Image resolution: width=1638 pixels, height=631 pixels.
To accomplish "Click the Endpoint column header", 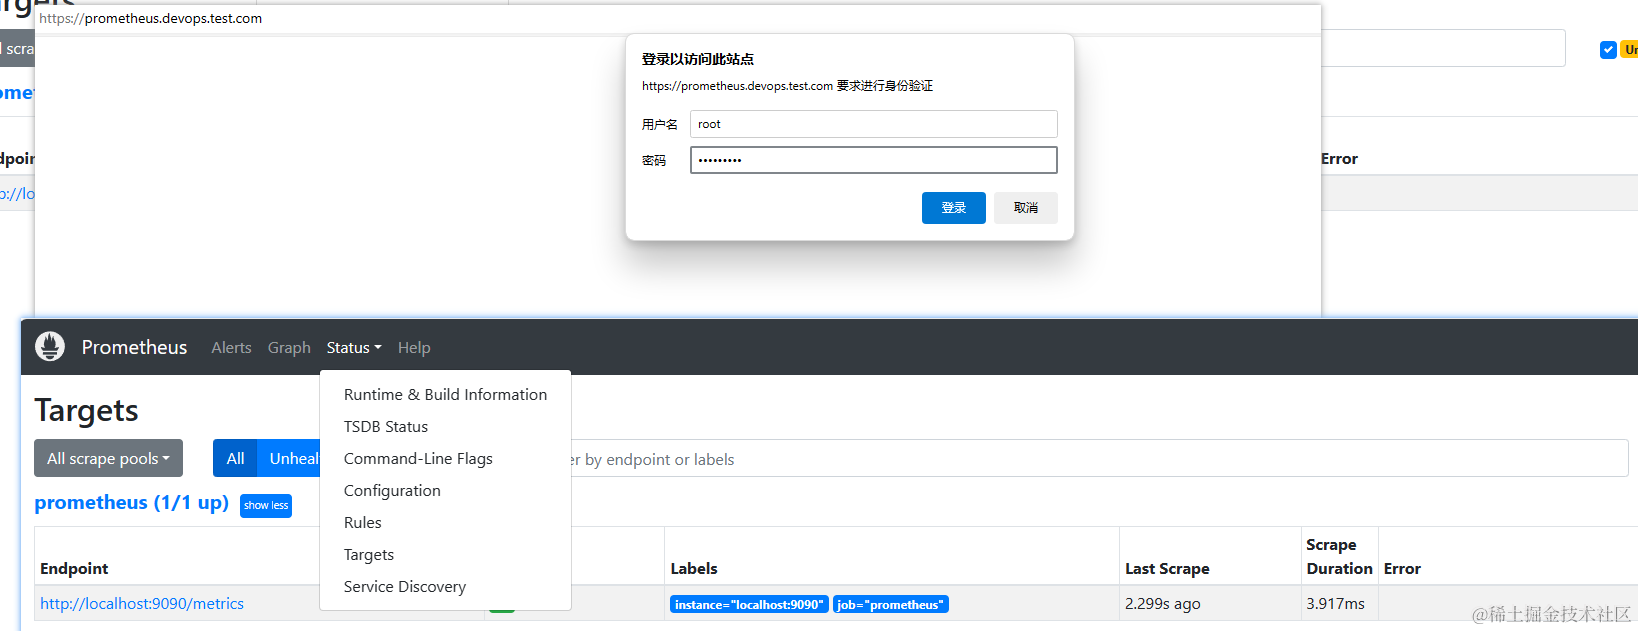I will (x=74, y=568).
